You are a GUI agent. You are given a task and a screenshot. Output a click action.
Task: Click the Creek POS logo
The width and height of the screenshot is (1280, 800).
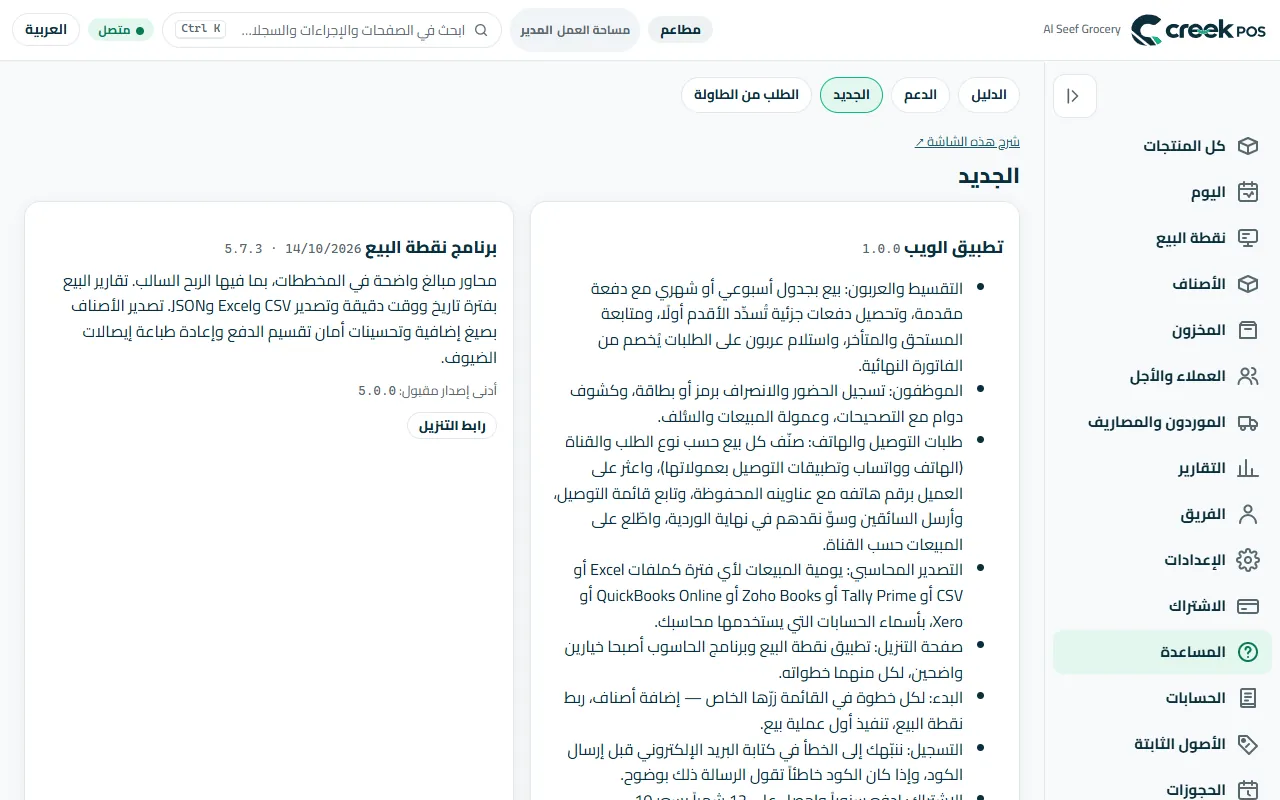tap(1199, 30)
